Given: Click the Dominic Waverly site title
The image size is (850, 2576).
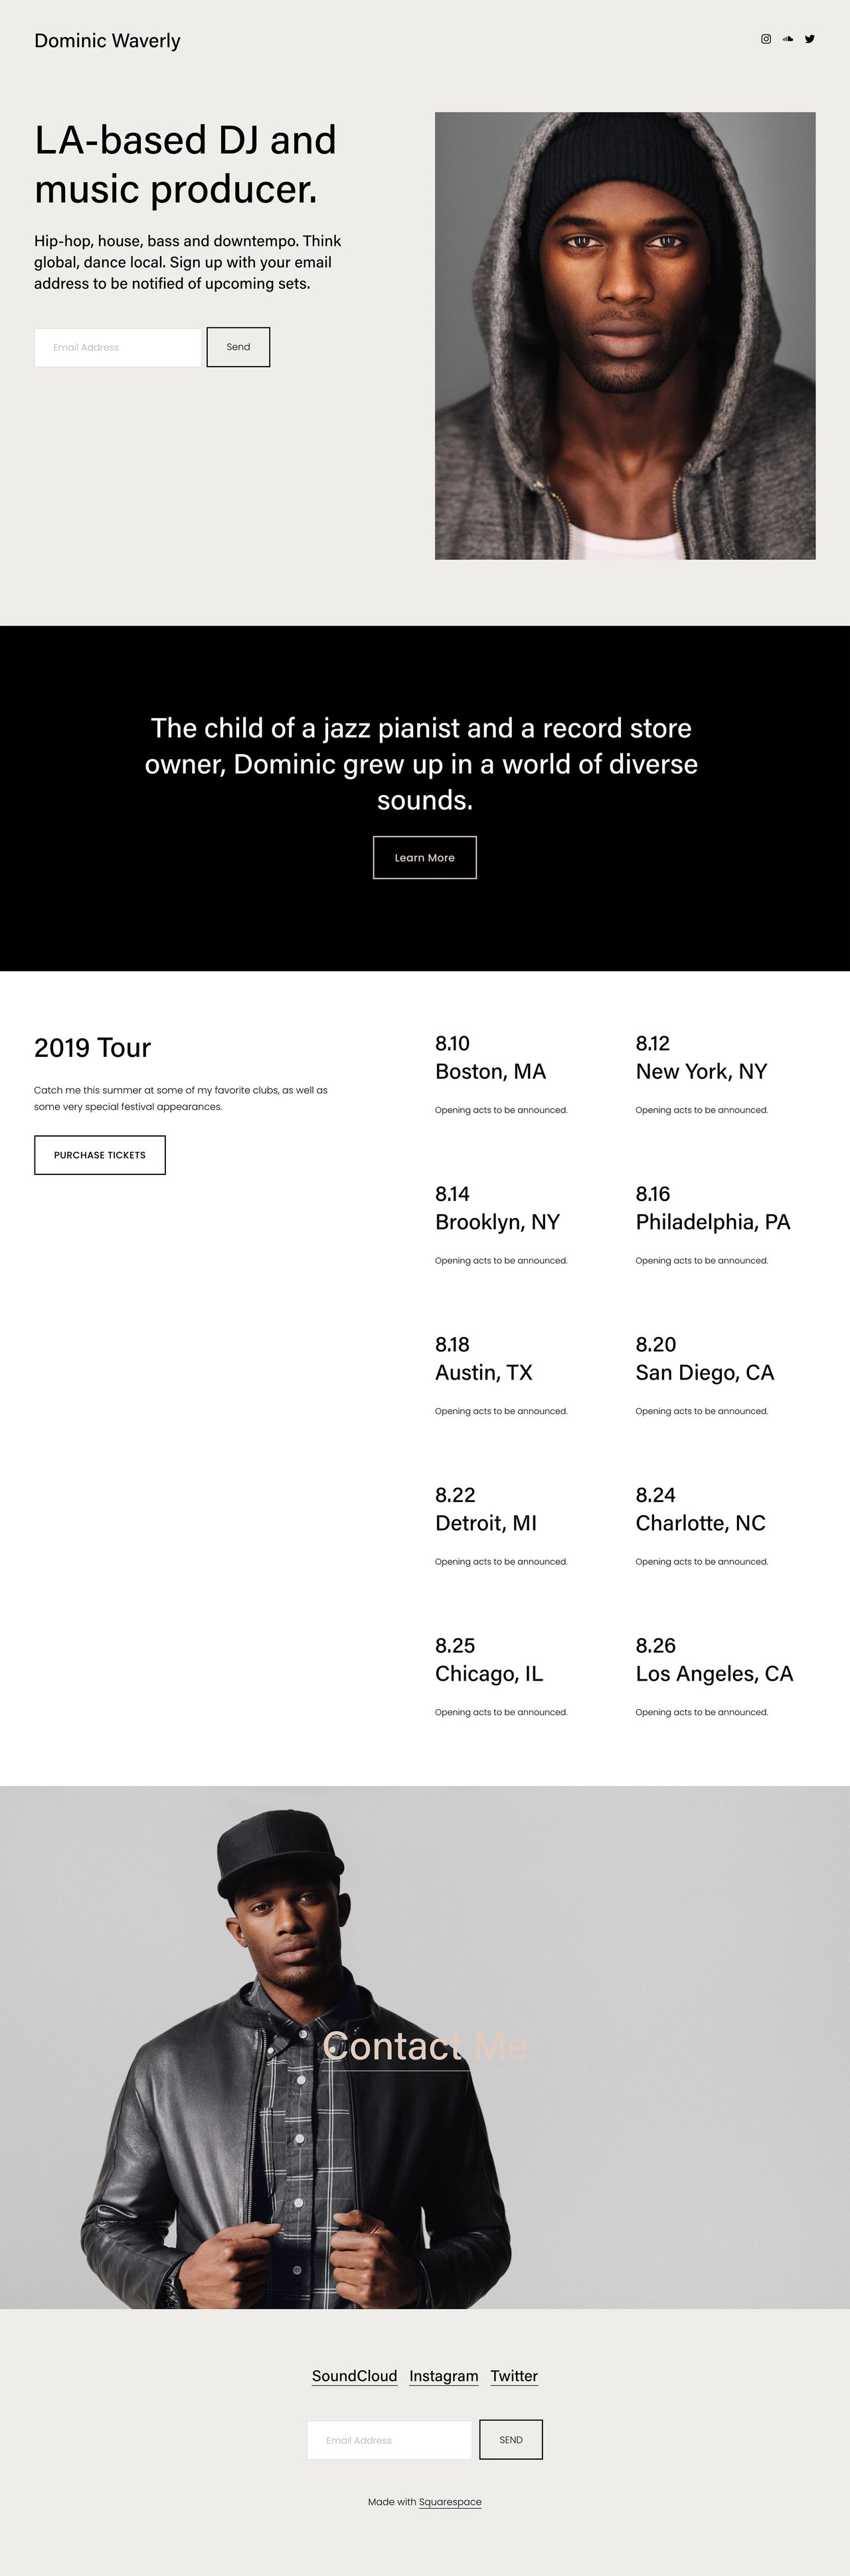Looking at the screenshot, I should (x=106, y=41).
